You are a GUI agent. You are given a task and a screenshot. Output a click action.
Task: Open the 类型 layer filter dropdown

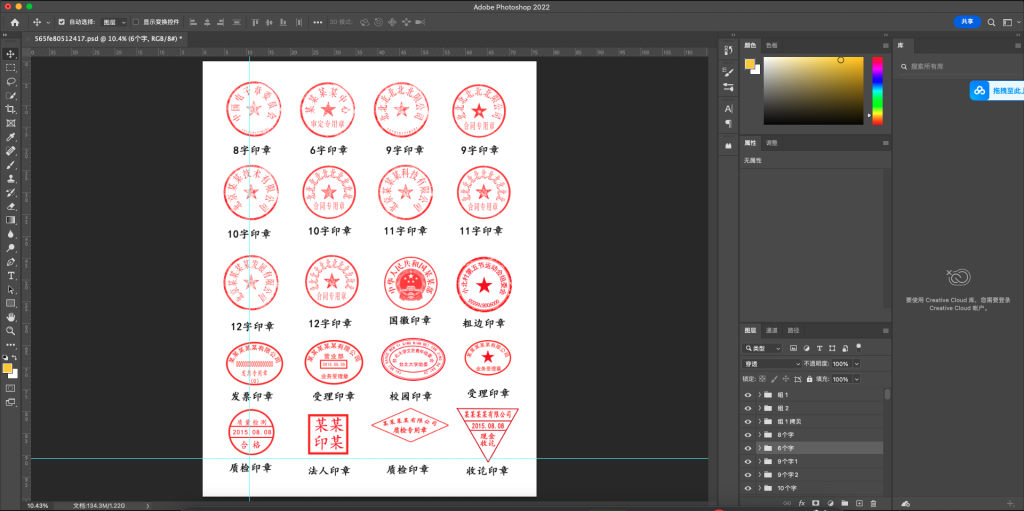762,349
